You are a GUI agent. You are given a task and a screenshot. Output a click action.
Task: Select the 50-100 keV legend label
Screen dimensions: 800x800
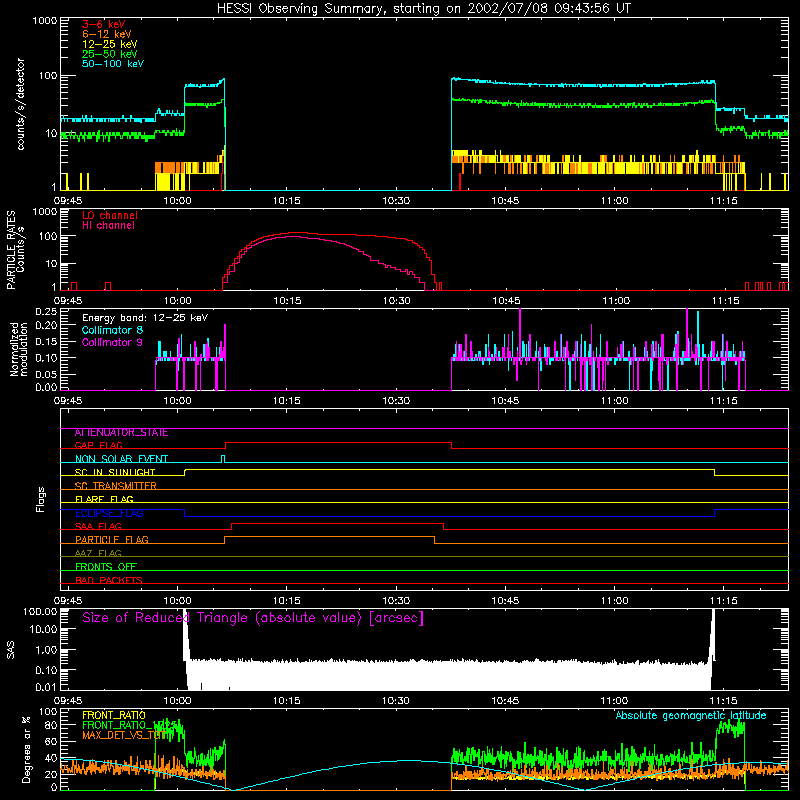(113, 64)
